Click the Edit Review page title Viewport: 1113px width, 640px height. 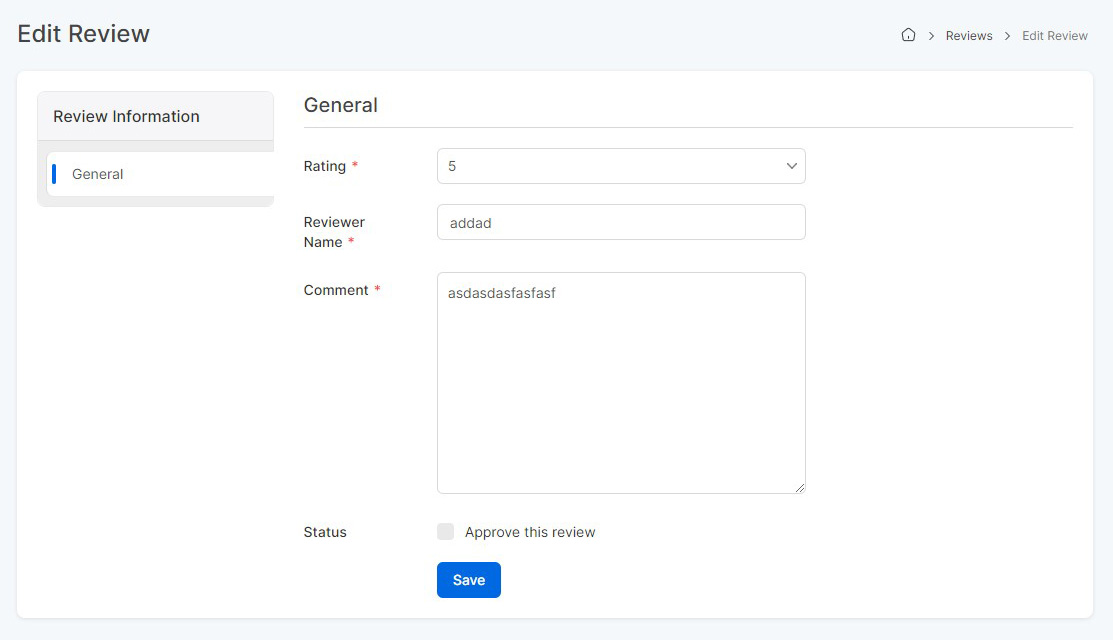coord(84,34)
